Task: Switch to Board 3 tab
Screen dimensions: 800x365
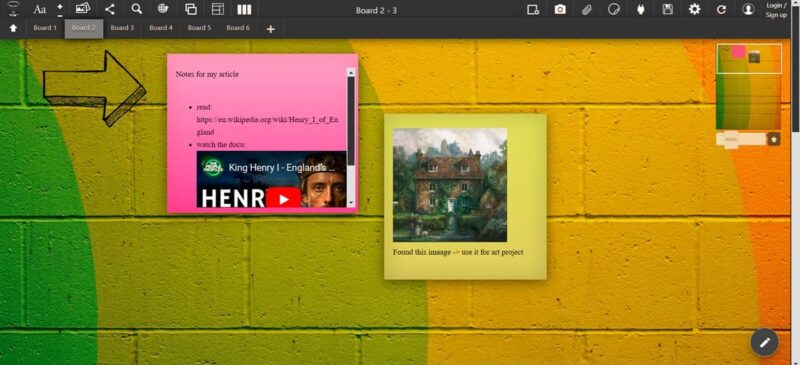Action: coord(122,28)
